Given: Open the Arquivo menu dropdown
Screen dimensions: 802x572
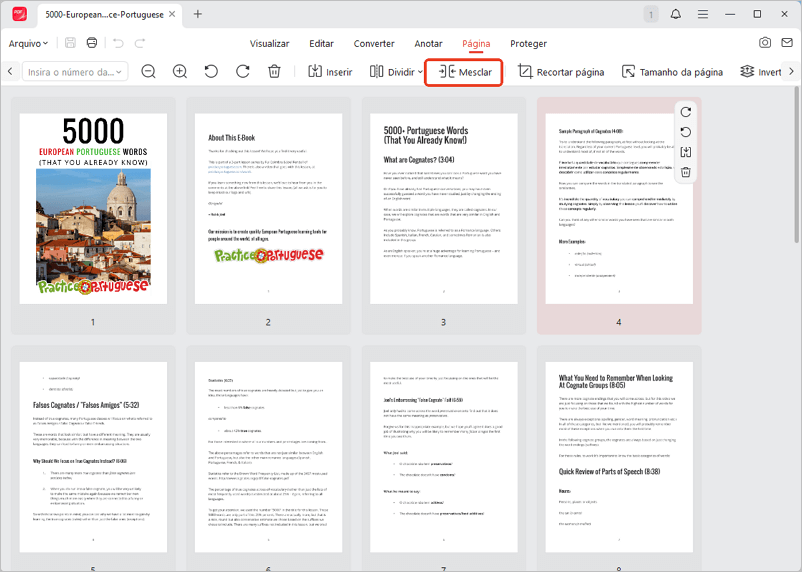Looking at the screenshot, I should 28,43.
